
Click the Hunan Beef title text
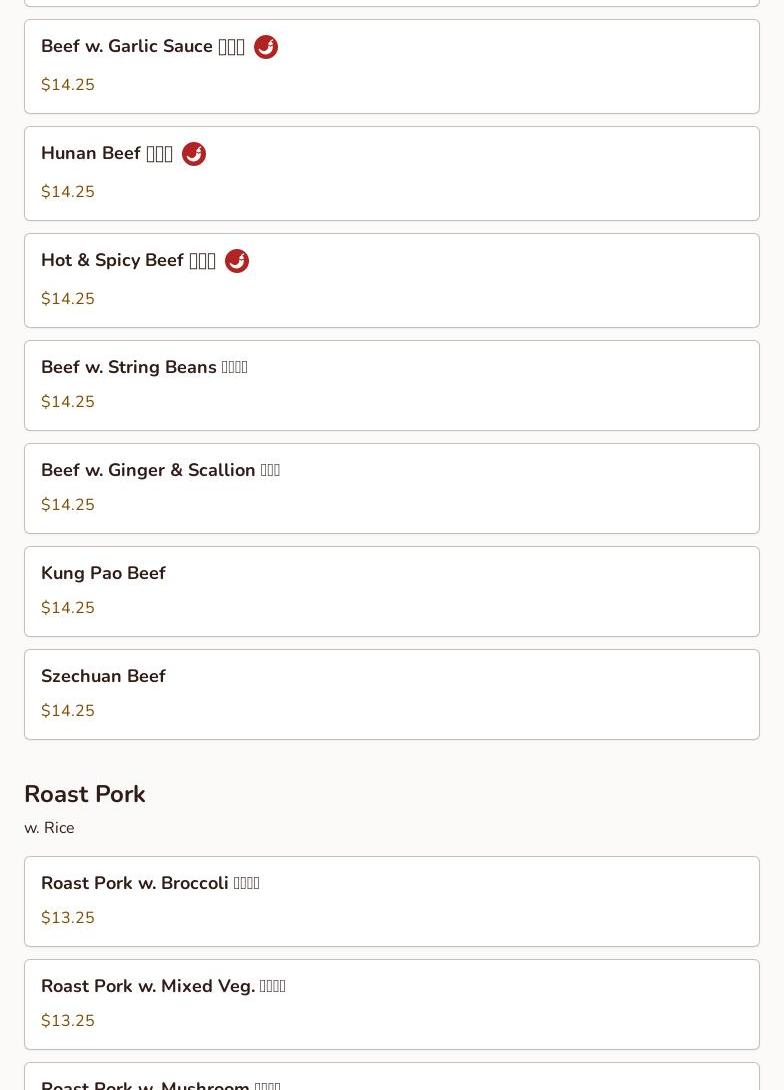(x=91, y=153)
